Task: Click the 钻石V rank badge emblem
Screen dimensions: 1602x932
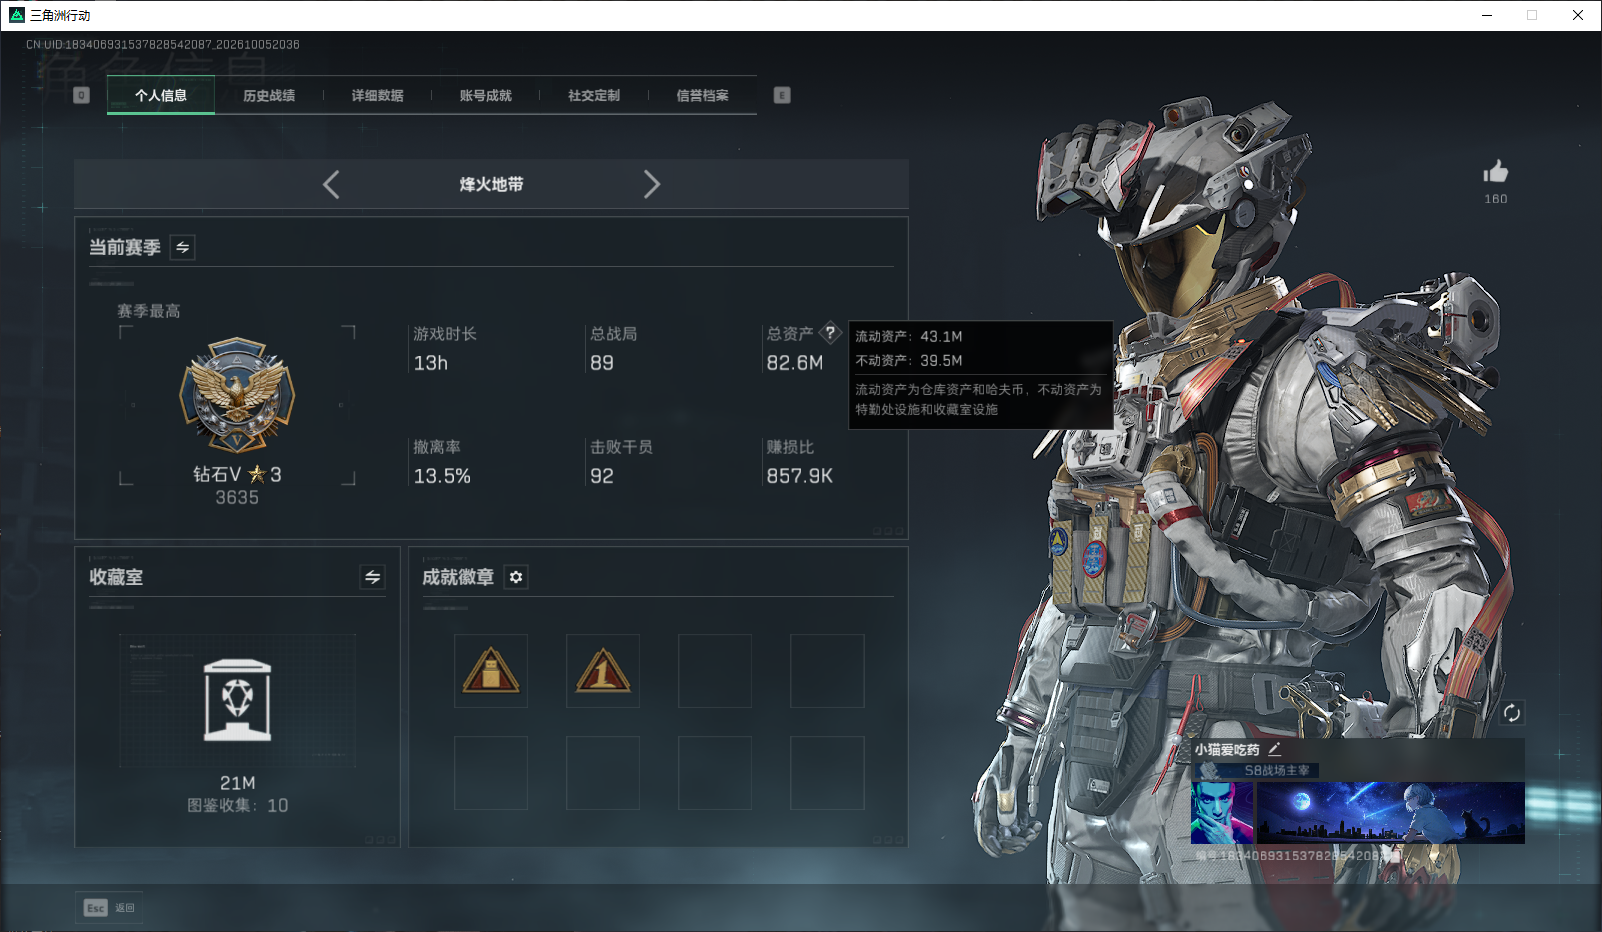Action: (237, 395)
